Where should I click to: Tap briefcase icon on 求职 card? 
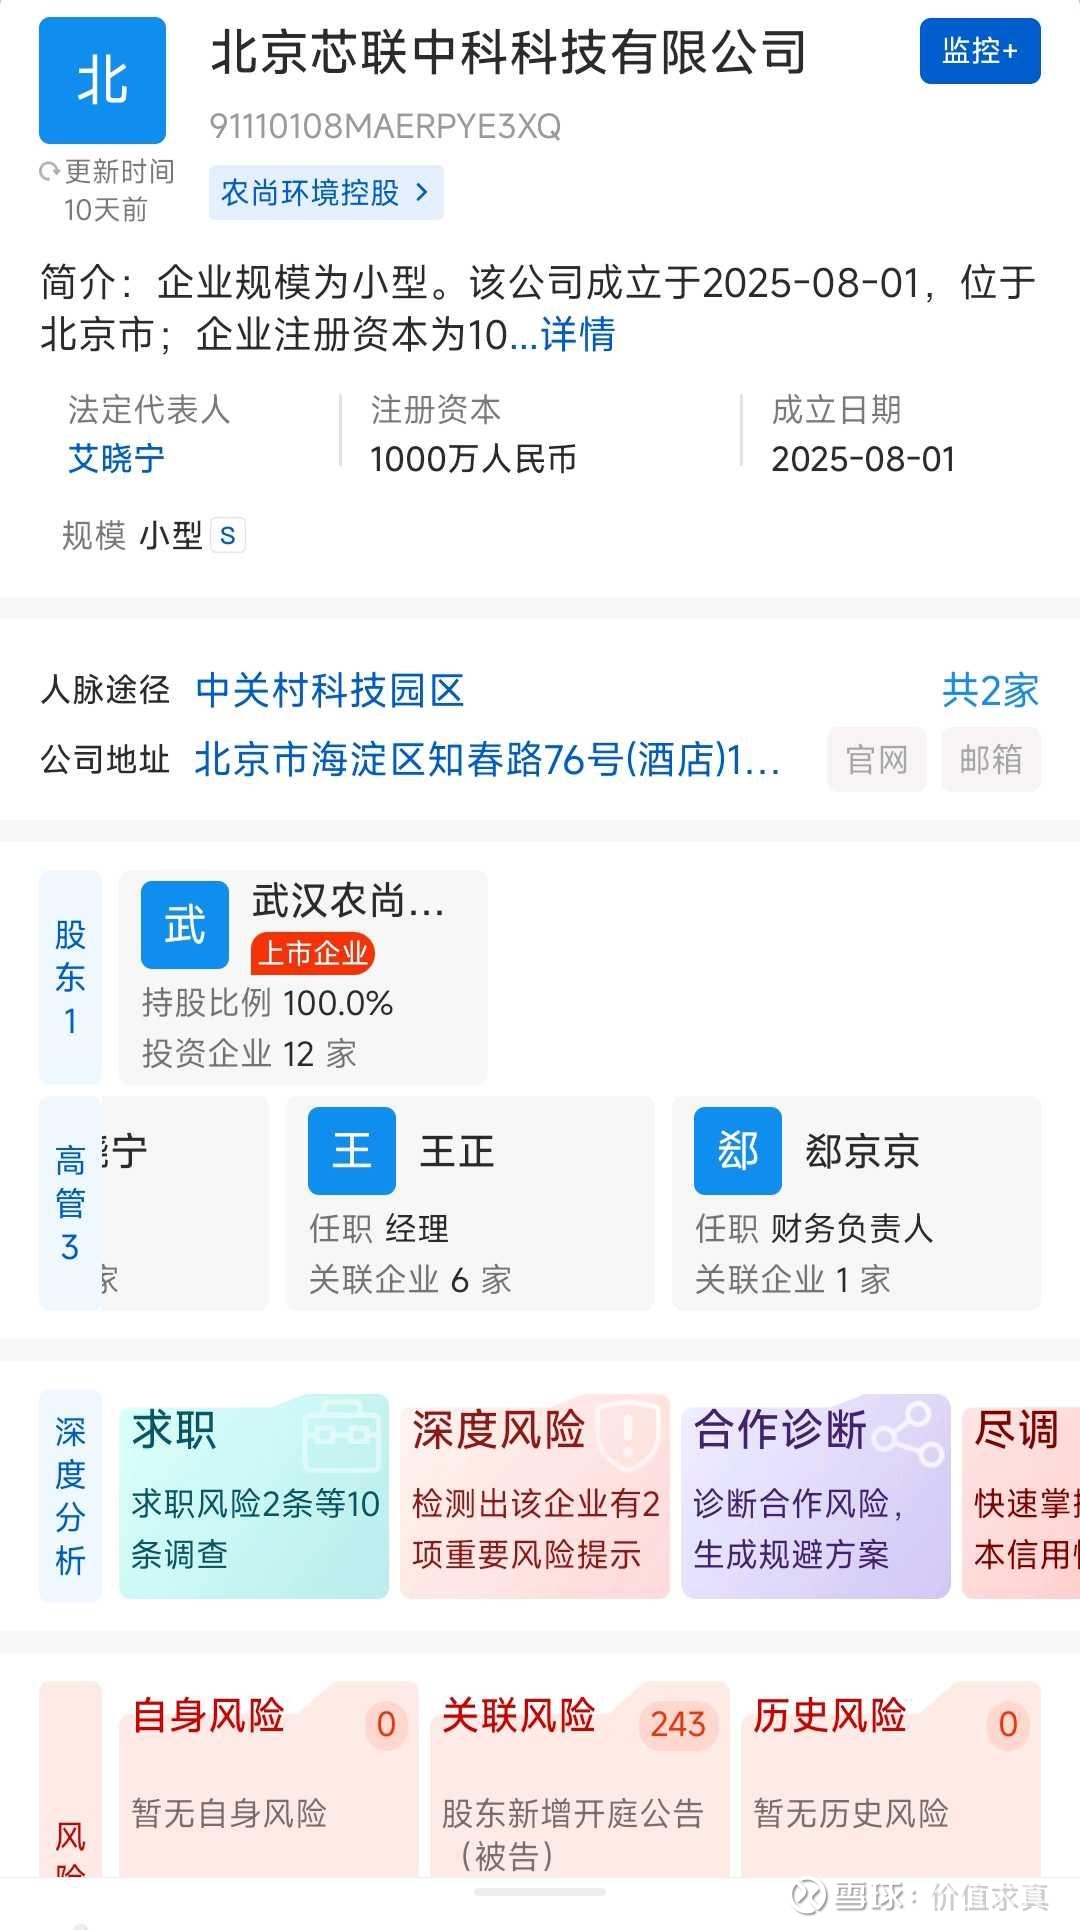[344, 1434]
